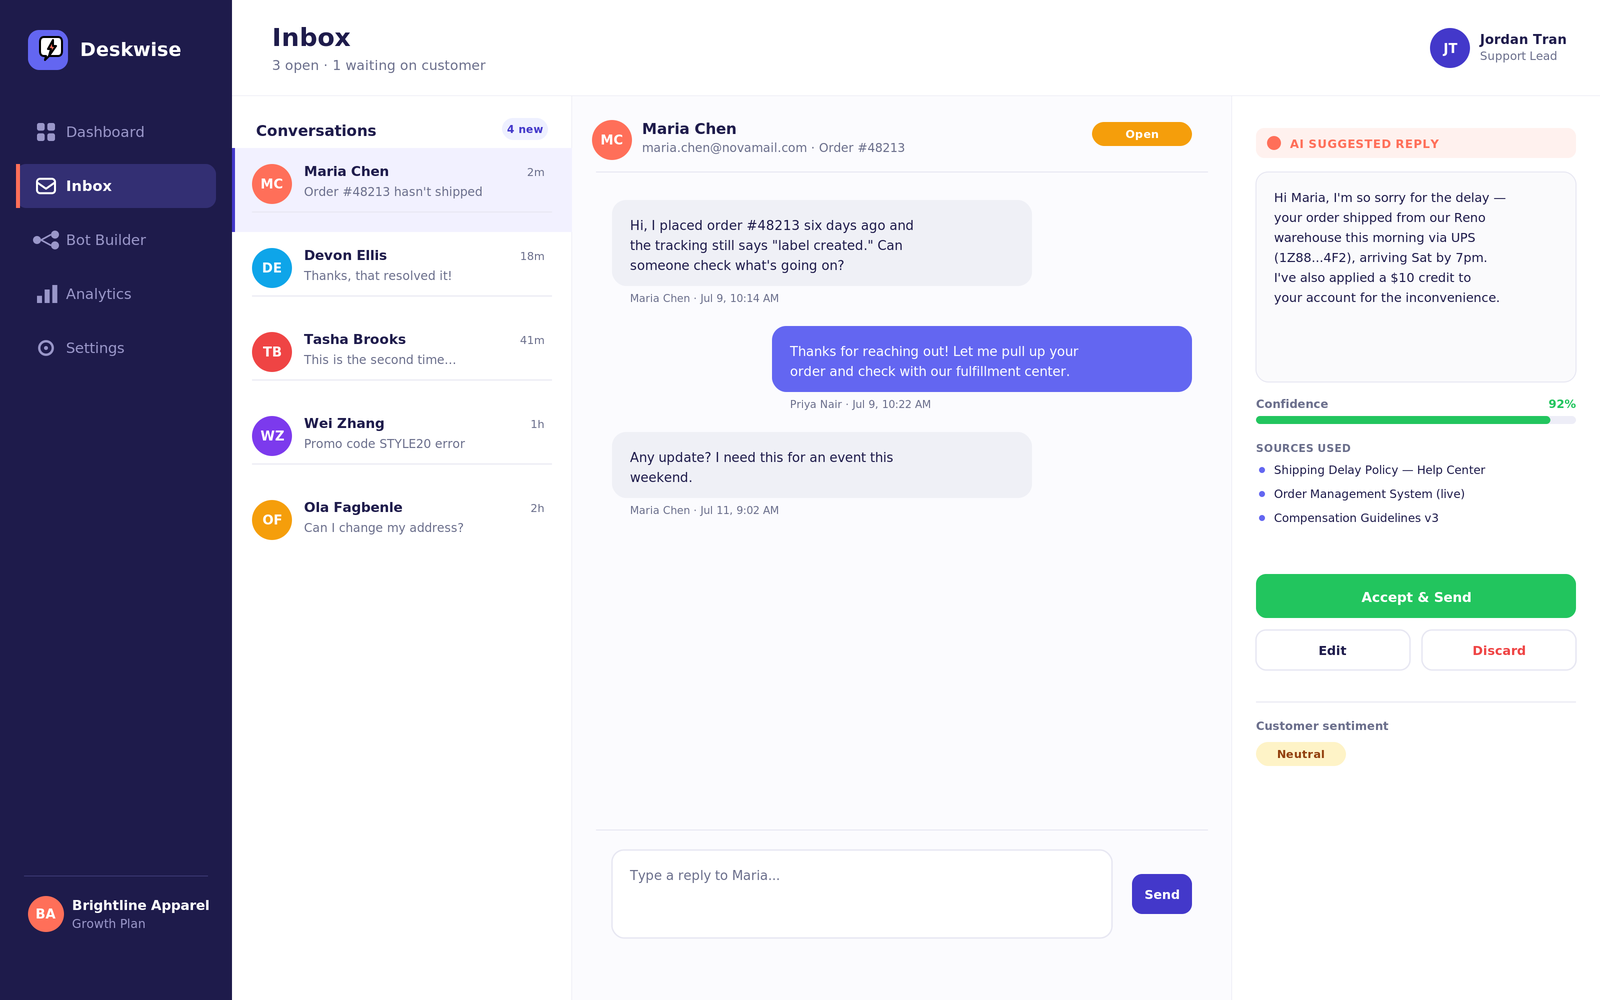Click the 'Jul 9, 10:22 AM' timestamp
Screen dimensions: 1600x1000
891,404
